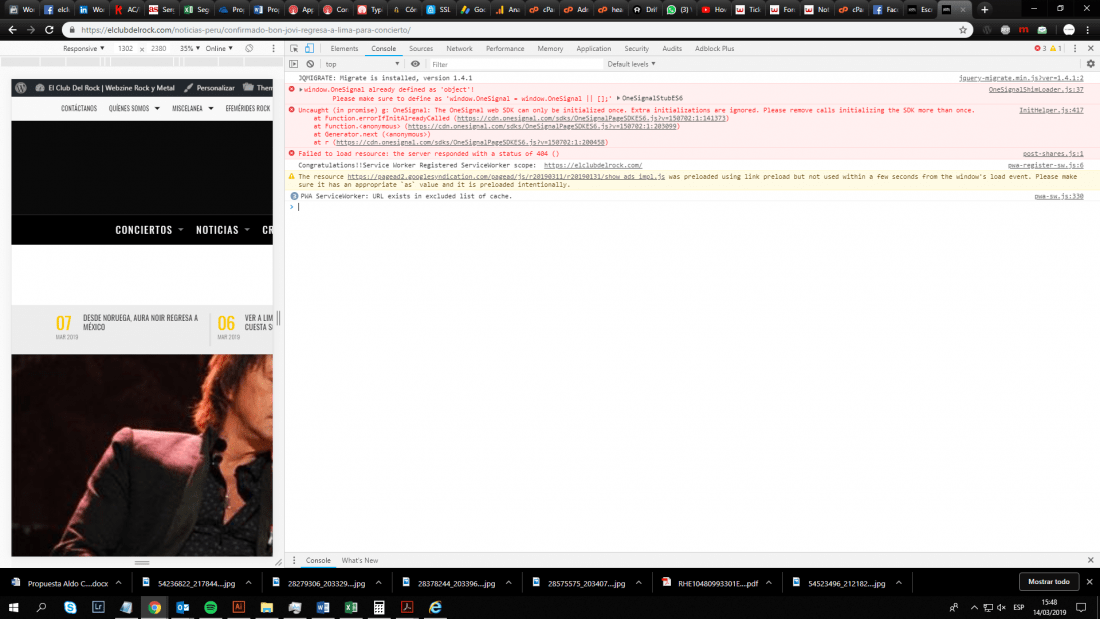1100x619 pixels.
Task: Open the InitHelper.js:417 source link
Action: pos(1051,110)
